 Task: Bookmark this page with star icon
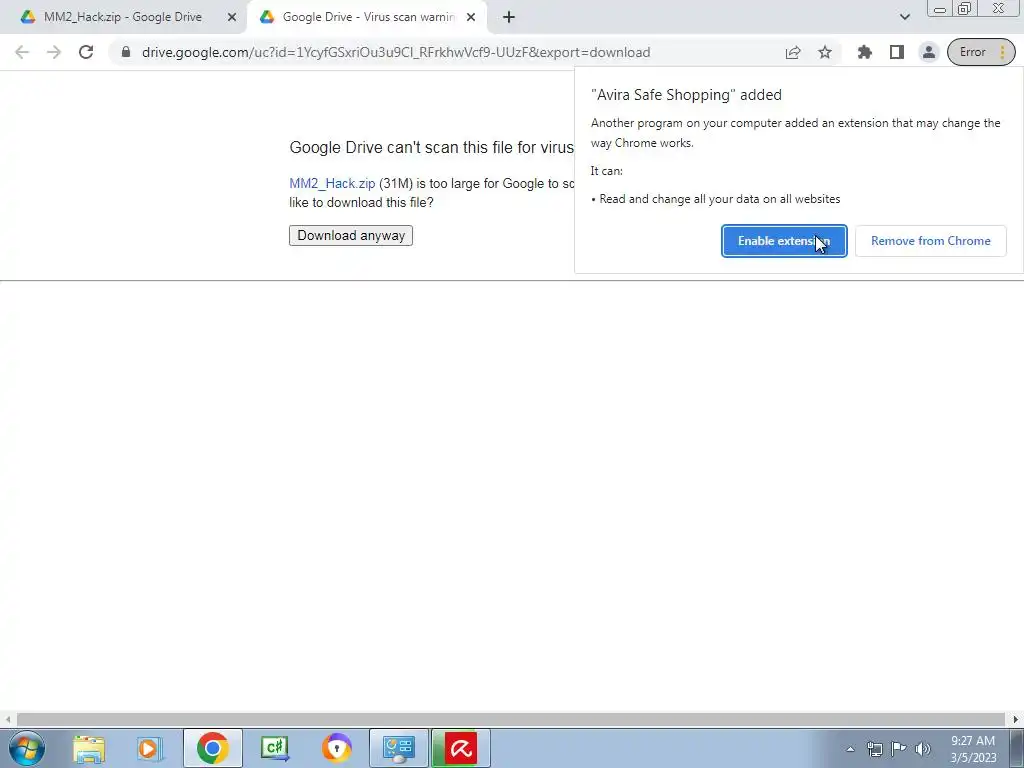pos(825,52)
